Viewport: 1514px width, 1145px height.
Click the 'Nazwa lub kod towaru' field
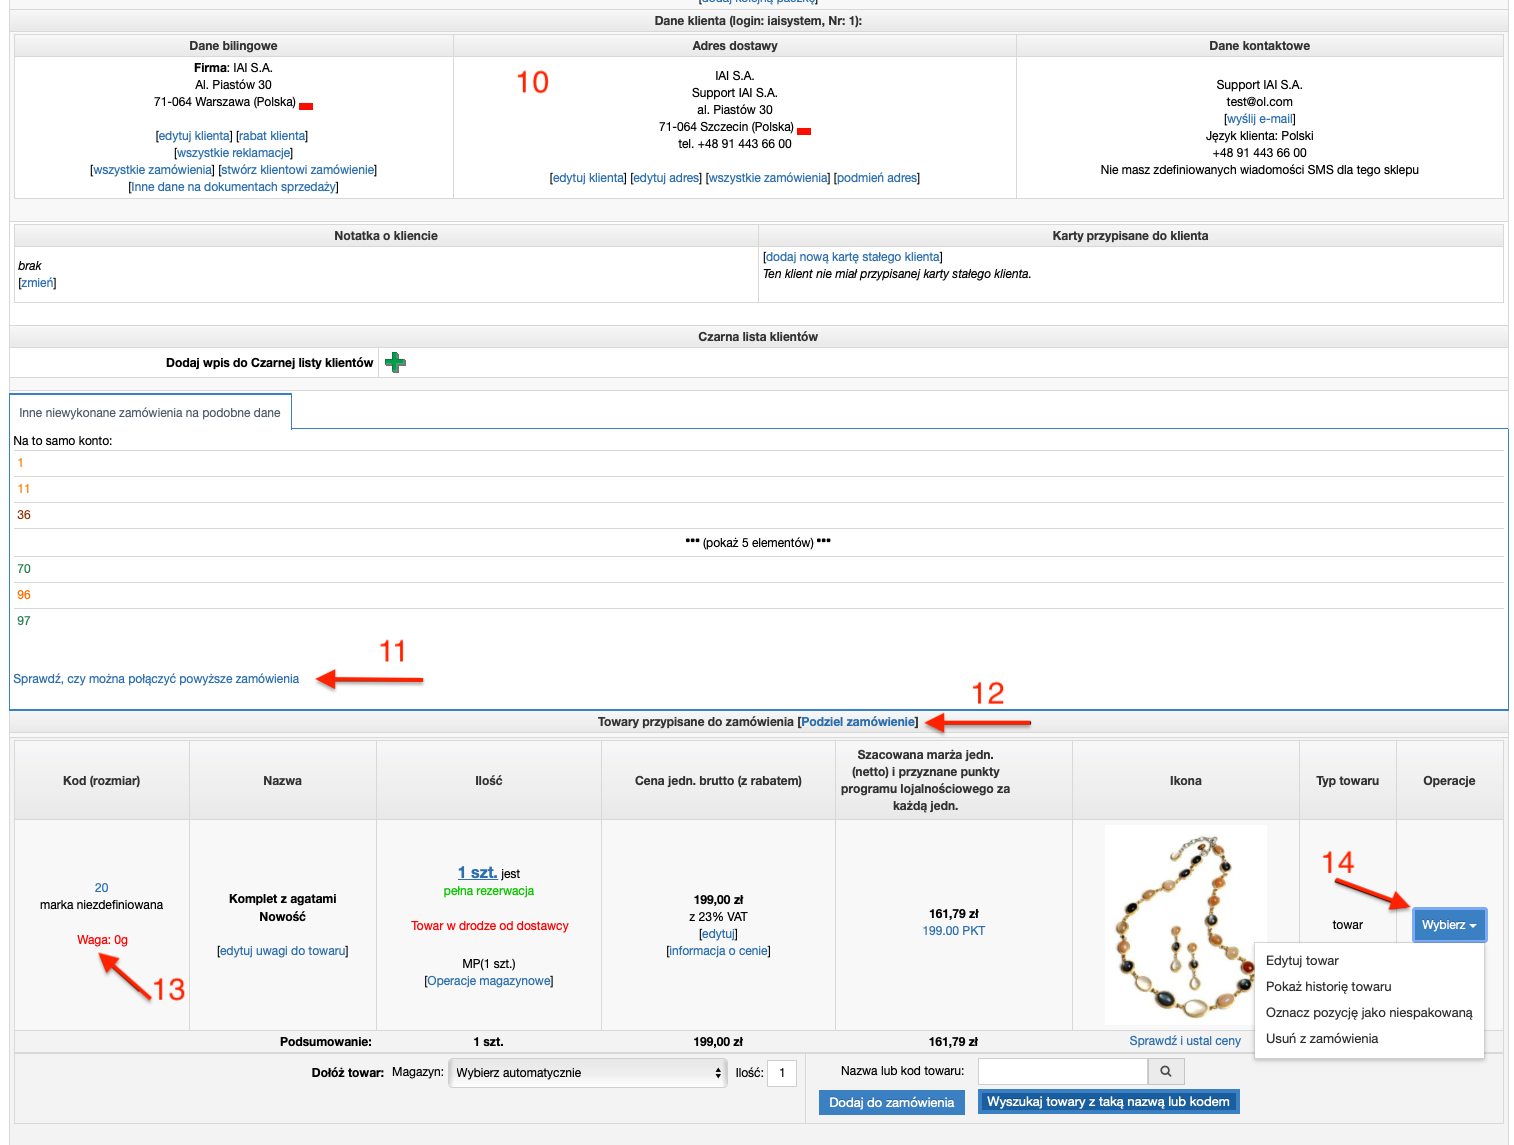point(1062,1071)
